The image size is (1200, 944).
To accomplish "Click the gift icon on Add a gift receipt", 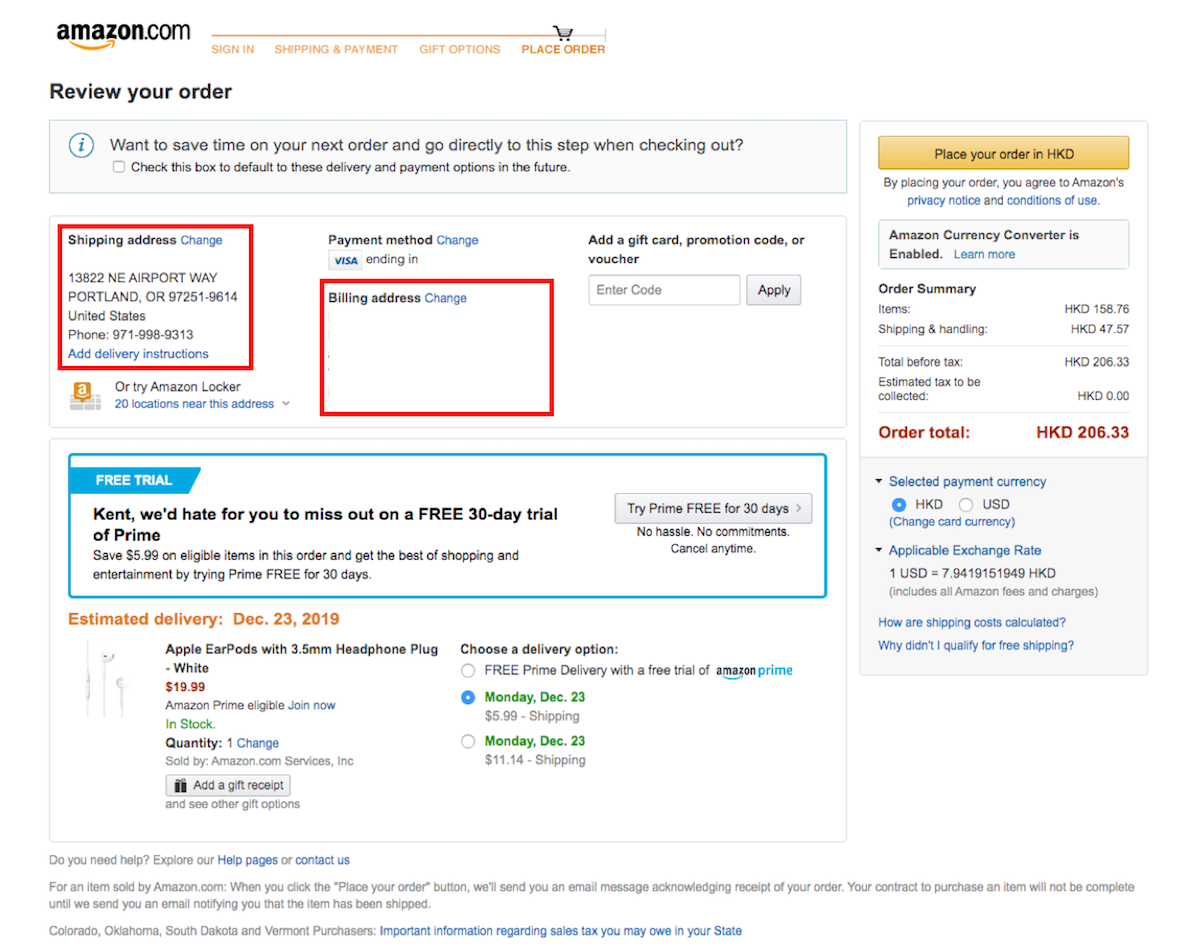I will point(180,786).
